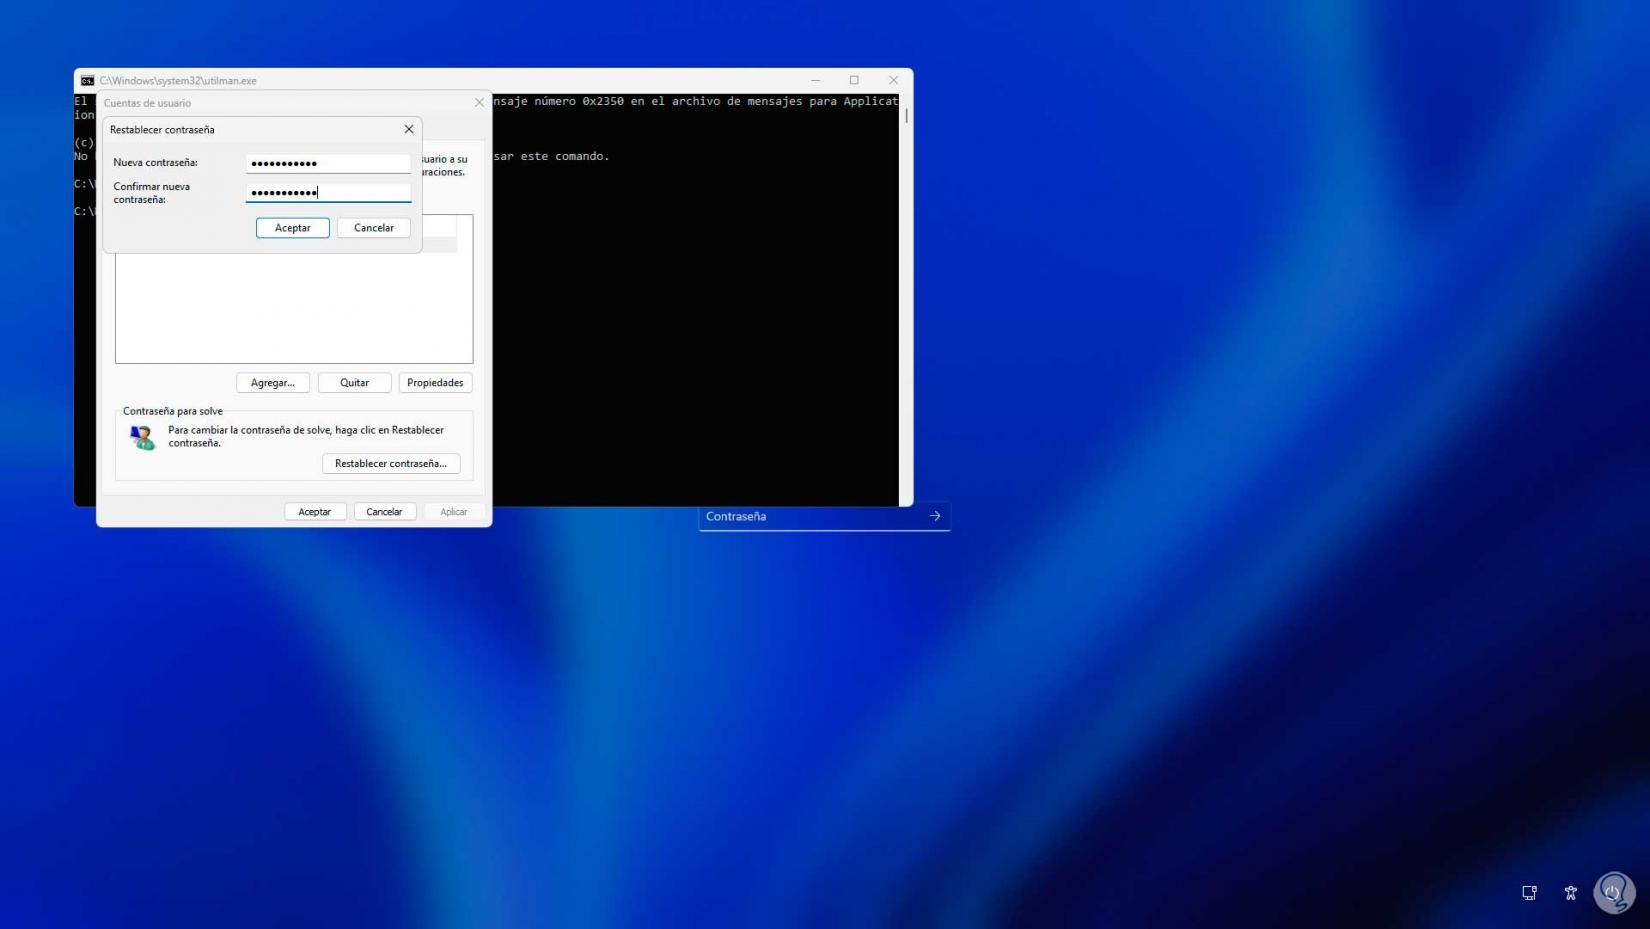The width and height of the screenshot is (1650, 929).
Task: Click the command prompt title bar icon
Action: [x=87, y=80]
